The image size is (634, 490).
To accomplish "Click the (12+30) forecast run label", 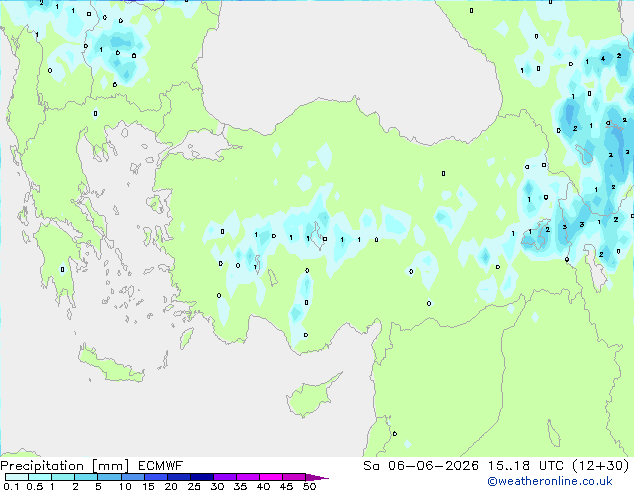I will 601,466.
